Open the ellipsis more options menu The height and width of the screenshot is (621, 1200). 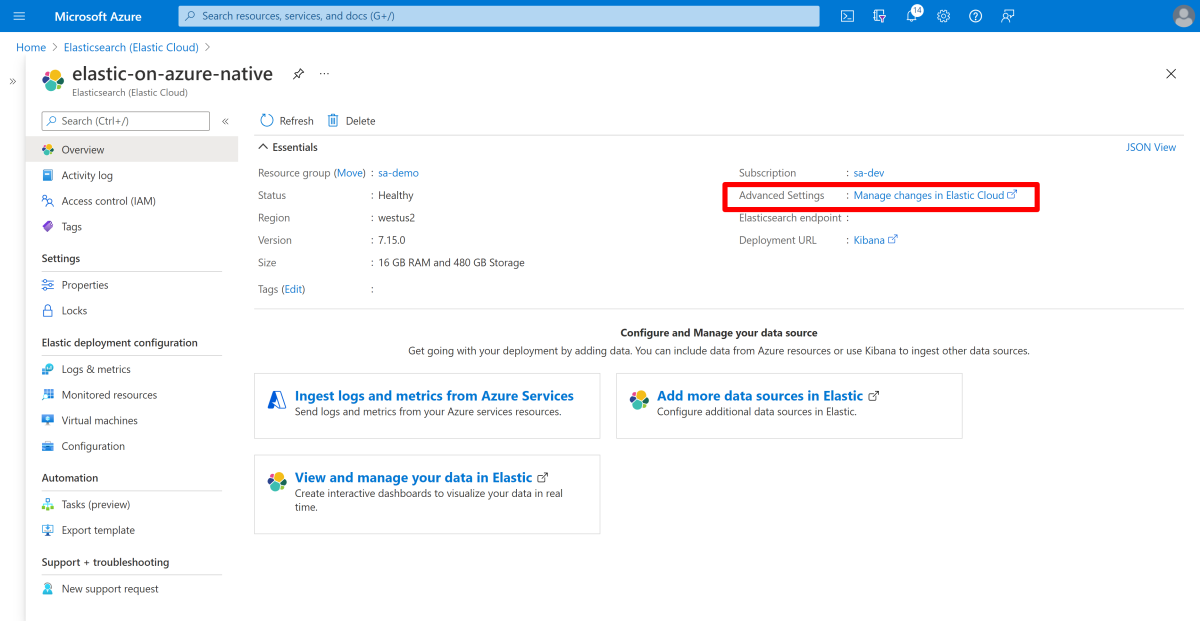point(324,74)
